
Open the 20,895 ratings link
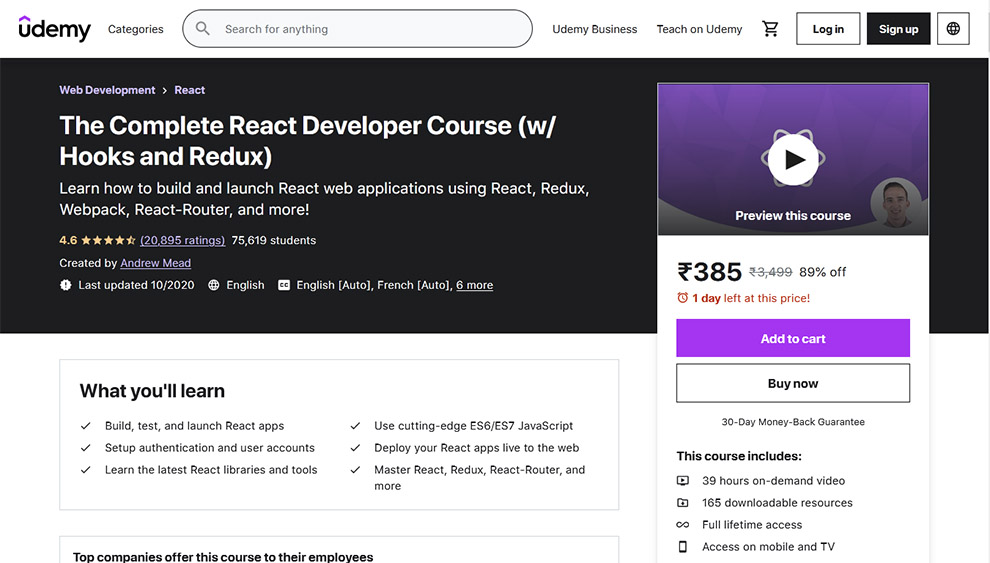pyautogui.click(x=182, y=240)
